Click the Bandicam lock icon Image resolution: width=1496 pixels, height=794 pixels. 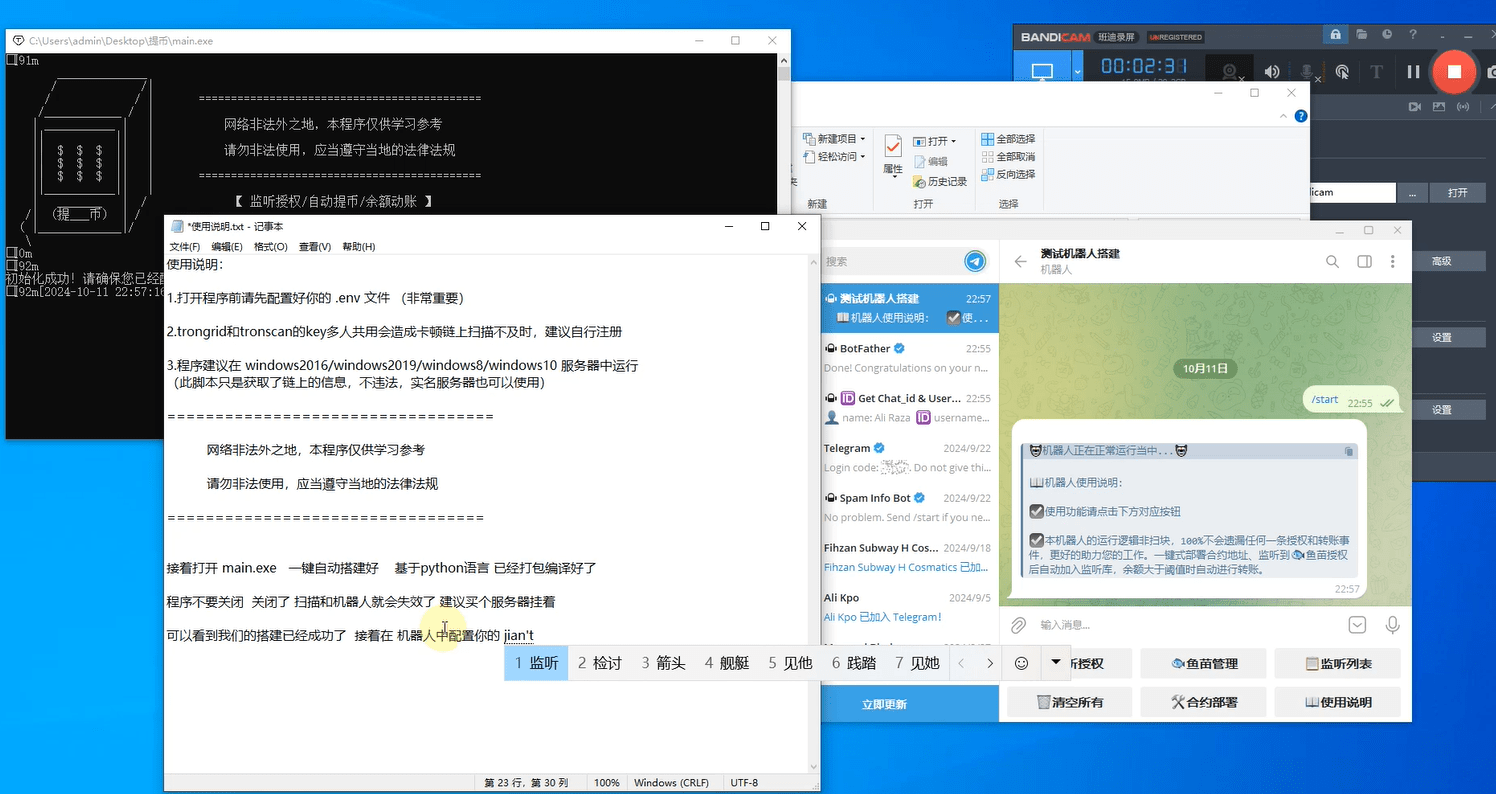[x=1335, y=35]
